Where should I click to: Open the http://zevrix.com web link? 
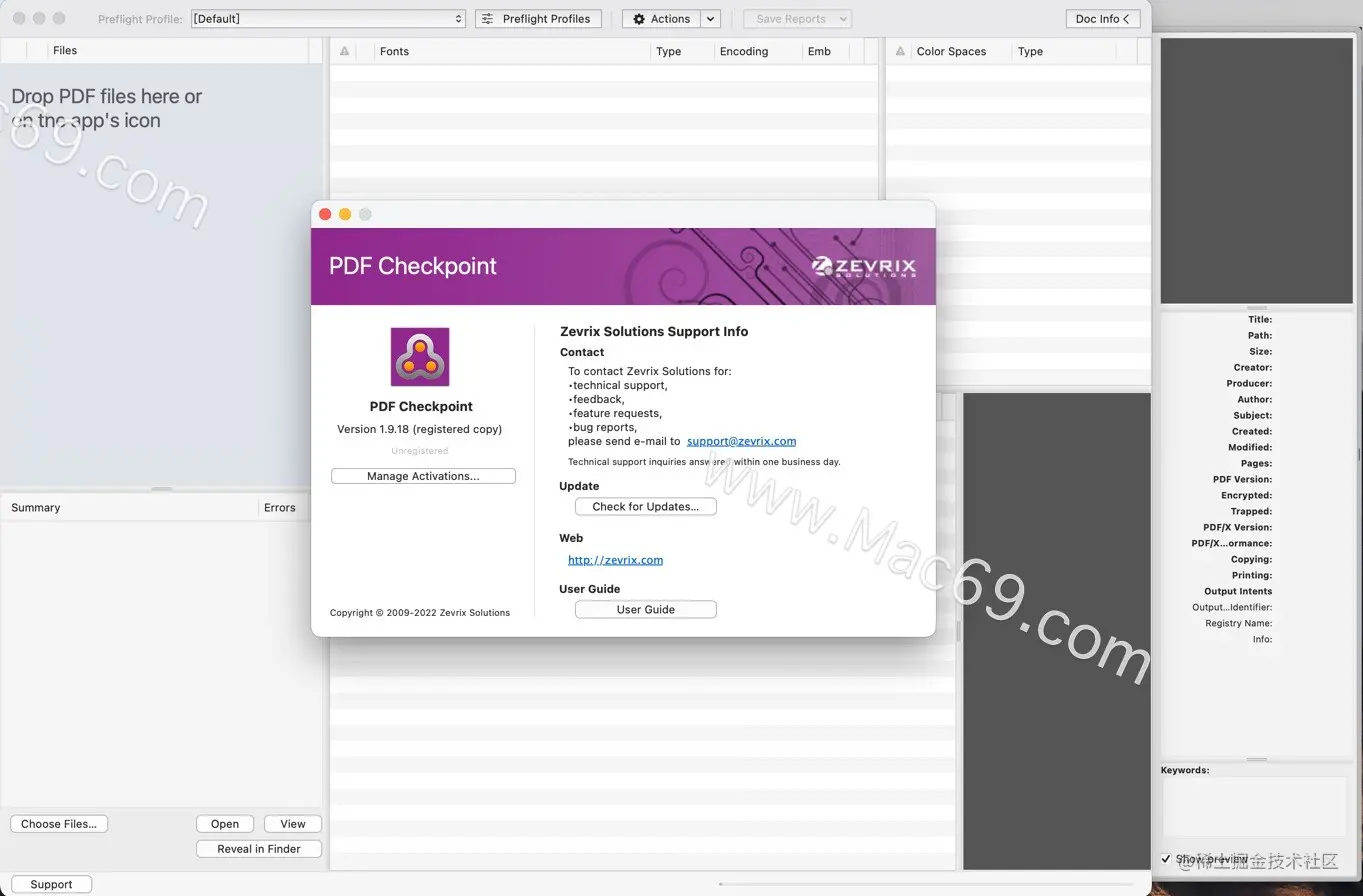point(615,560)
